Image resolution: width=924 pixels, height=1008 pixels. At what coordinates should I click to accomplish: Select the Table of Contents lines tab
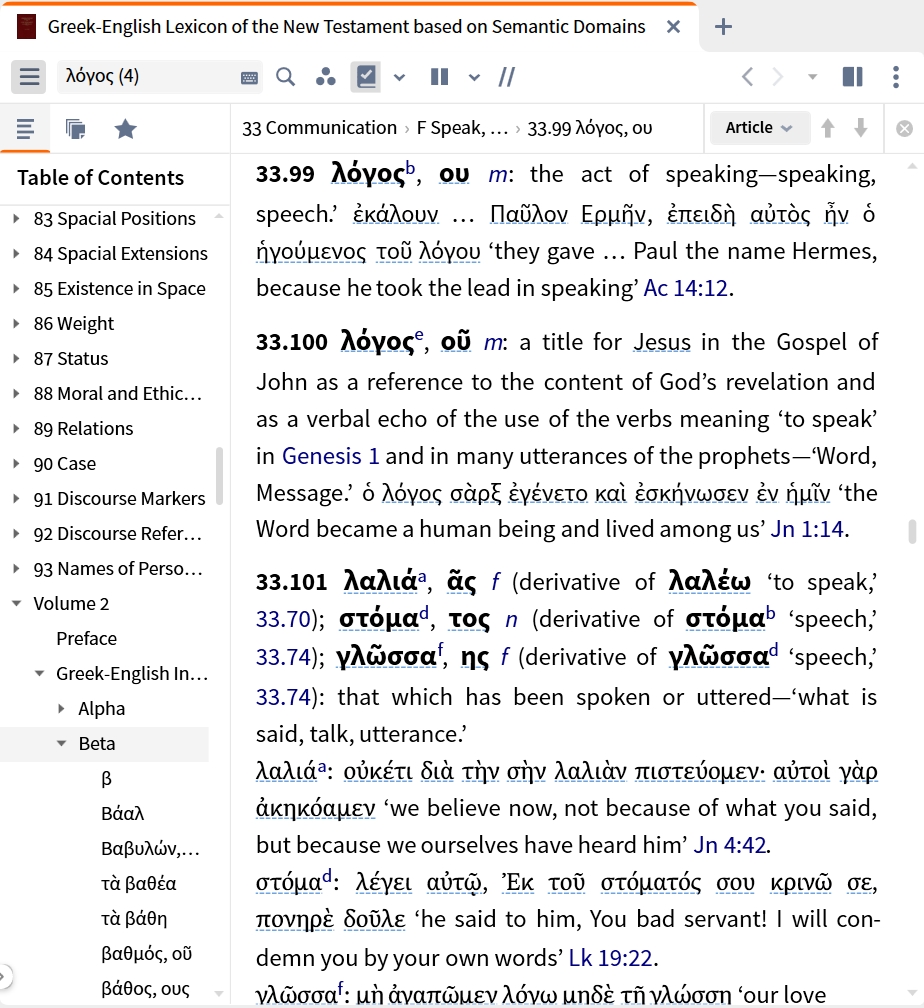pos(25,129)
